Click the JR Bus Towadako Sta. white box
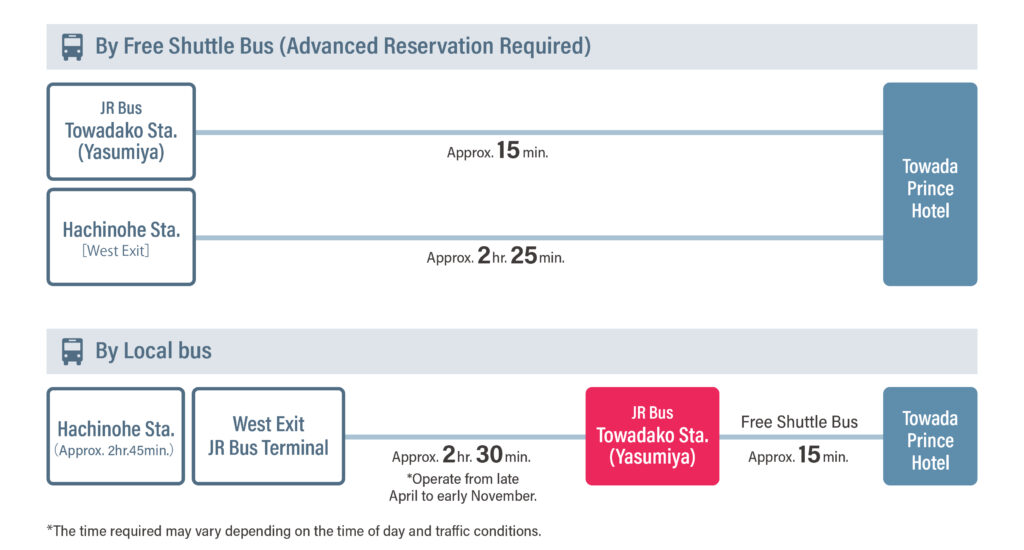This screenshot has height=550, width=1024. (121, 131)
